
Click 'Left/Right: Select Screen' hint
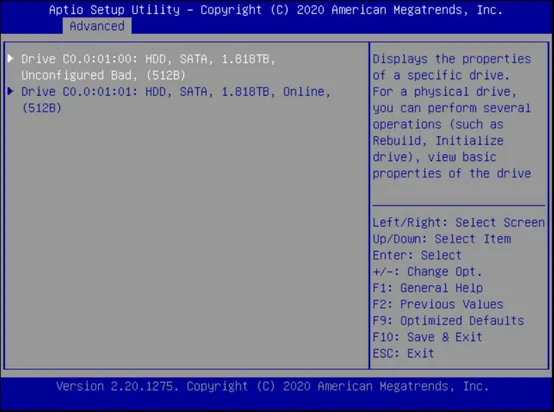[x=459, y=223]
